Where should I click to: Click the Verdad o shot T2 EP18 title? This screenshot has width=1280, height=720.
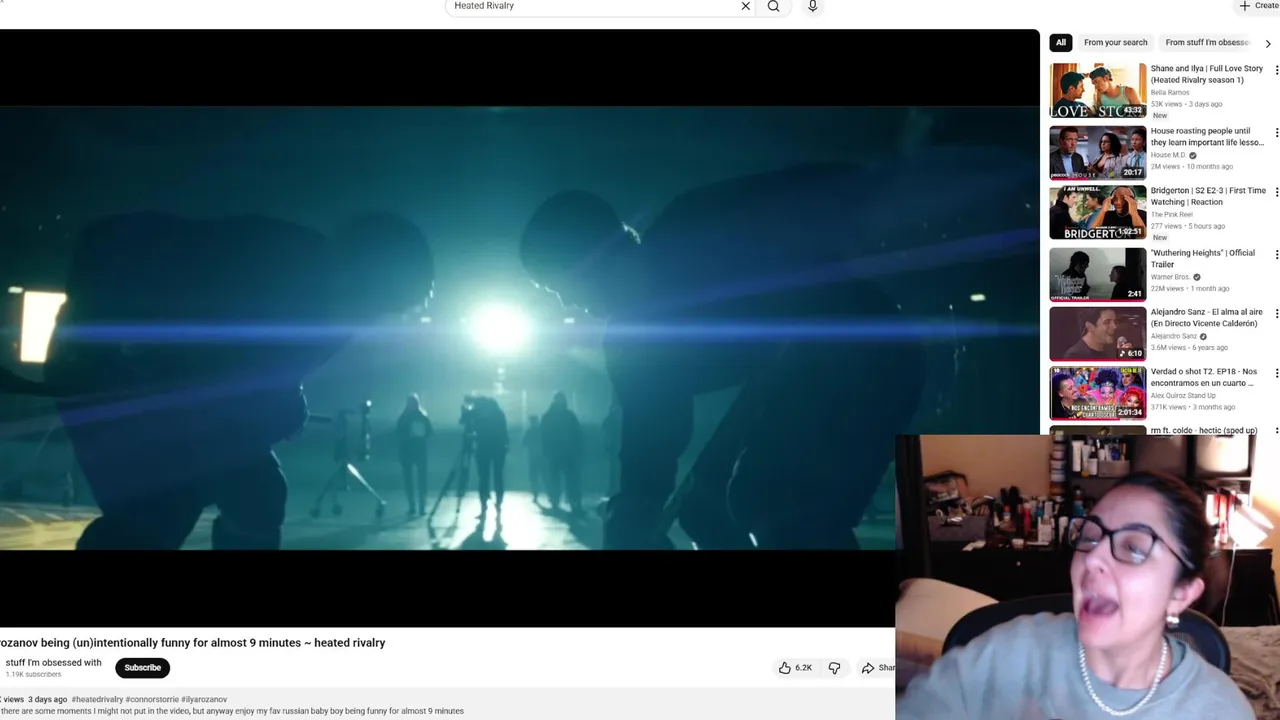point(1204,377)
